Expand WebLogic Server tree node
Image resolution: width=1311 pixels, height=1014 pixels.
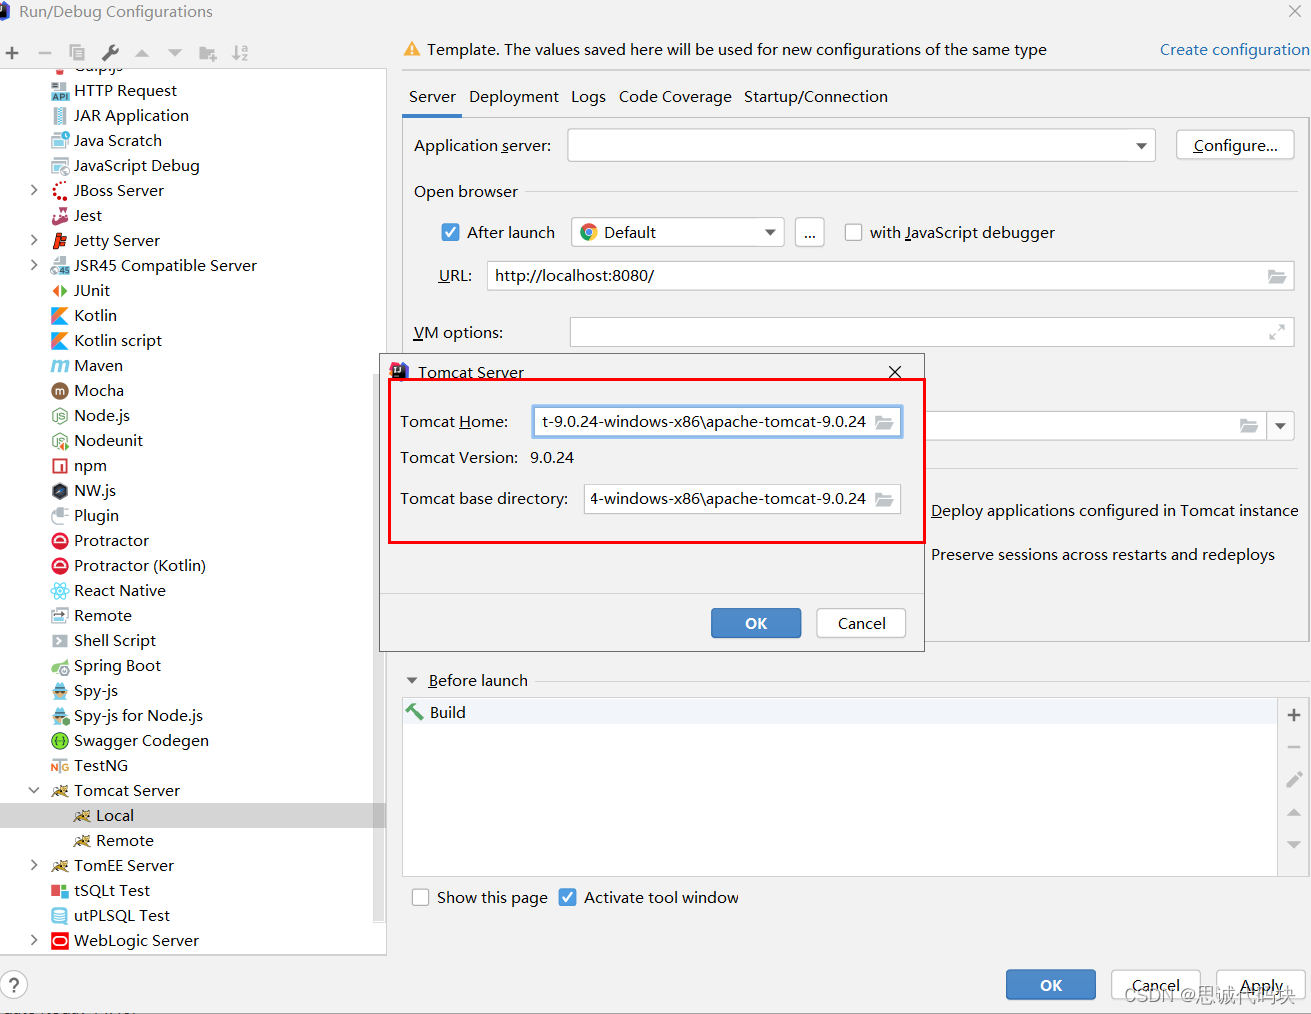click(x=34, y=941)
